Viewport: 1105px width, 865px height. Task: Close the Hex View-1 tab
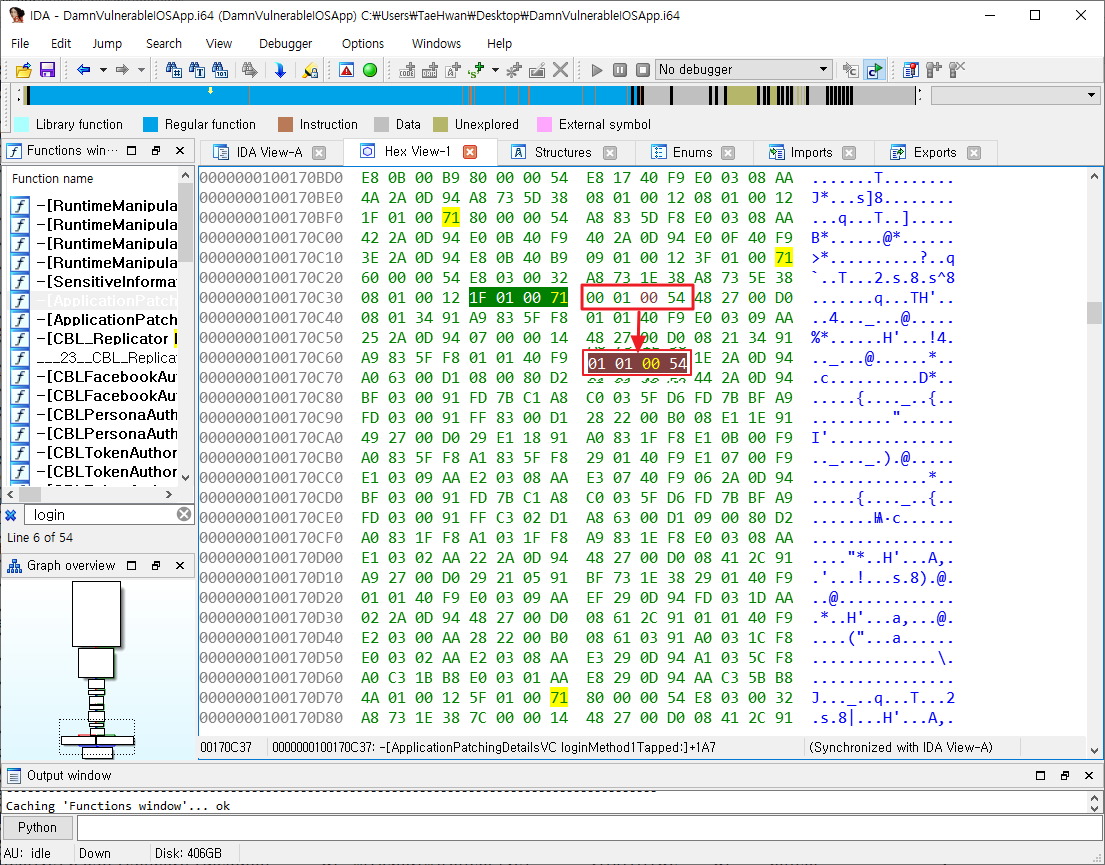(x=470, y=152)
